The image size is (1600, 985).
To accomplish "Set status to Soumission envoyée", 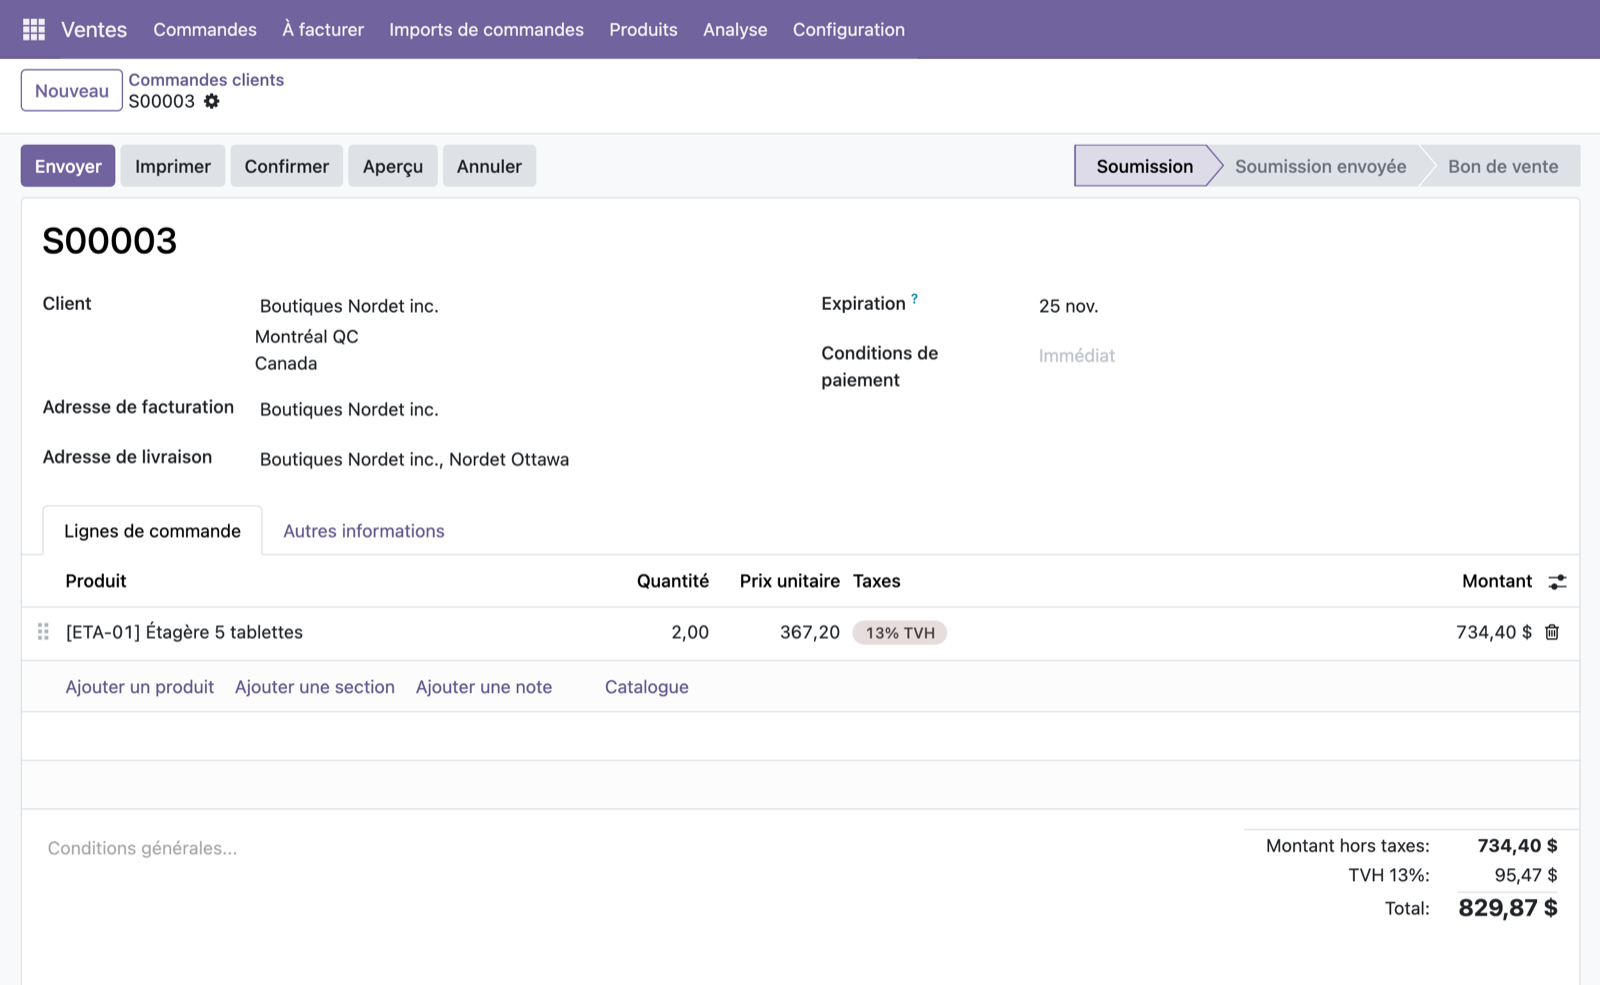I will coord(1320,166).
